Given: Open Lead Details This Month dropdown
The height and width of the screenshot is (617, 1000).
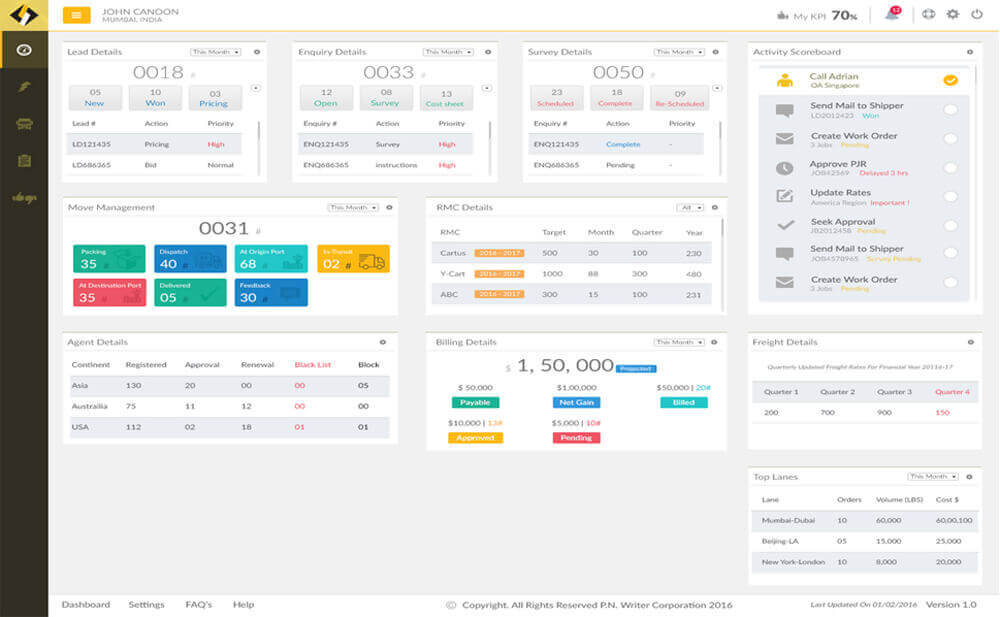Looking at the screenshot, I should point(216,52).
